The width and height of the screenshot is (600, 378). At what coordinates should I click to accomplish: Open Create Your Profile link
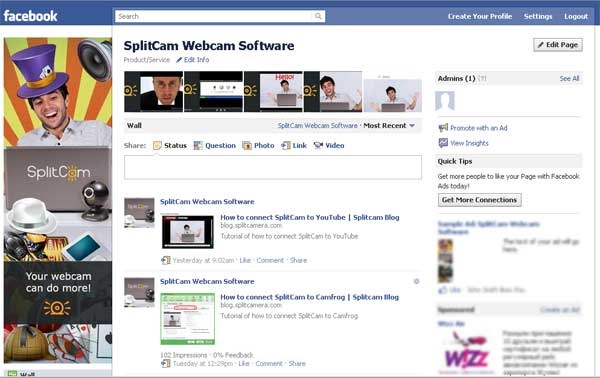[x=480, y=16]
